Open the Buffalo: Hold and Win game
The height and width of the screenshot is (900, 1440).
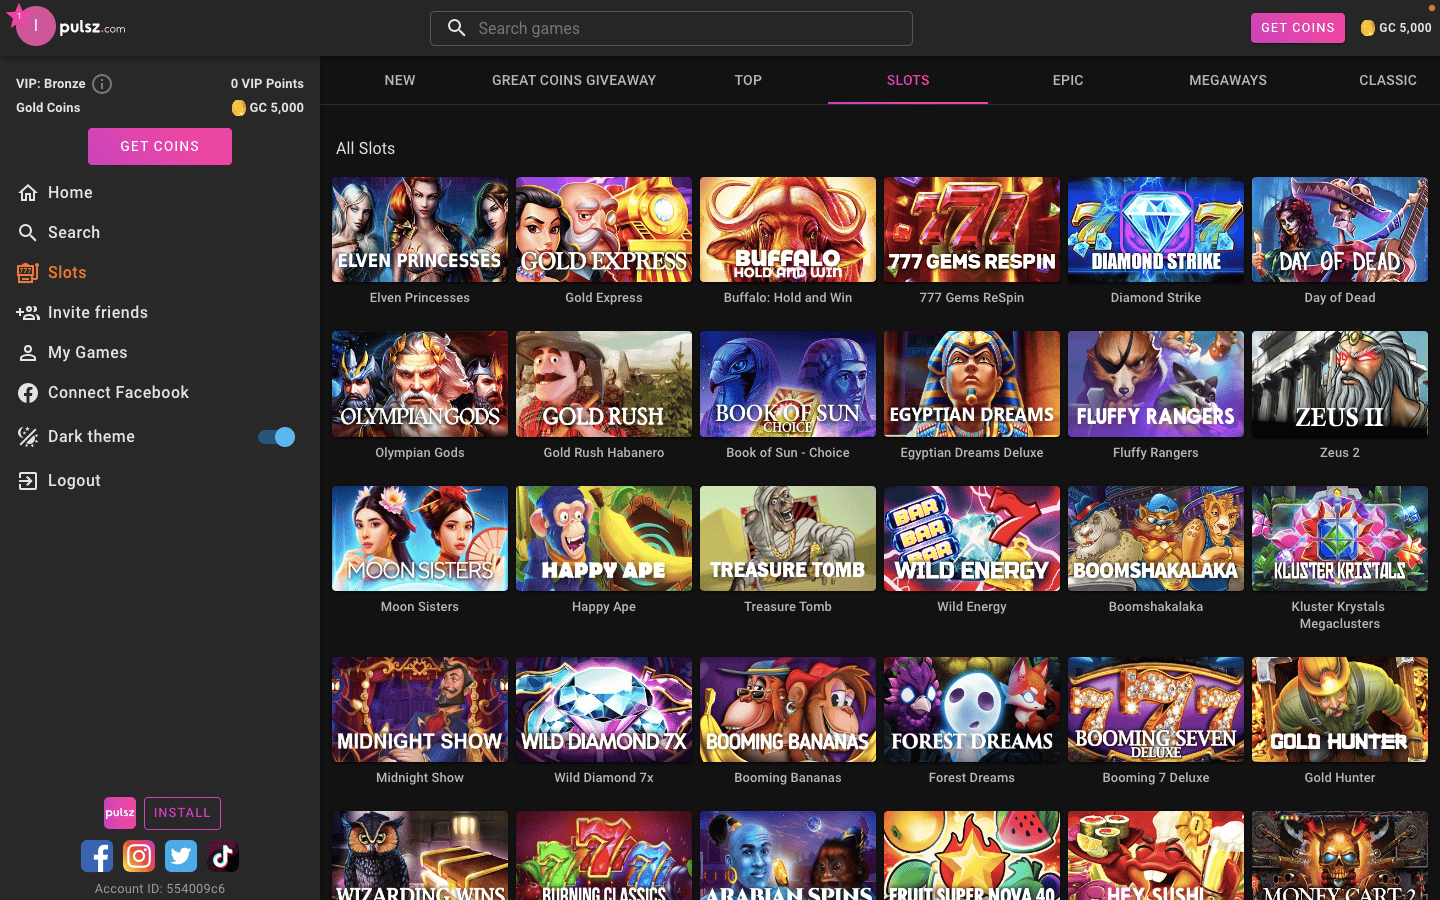click(x=787, y=229)
